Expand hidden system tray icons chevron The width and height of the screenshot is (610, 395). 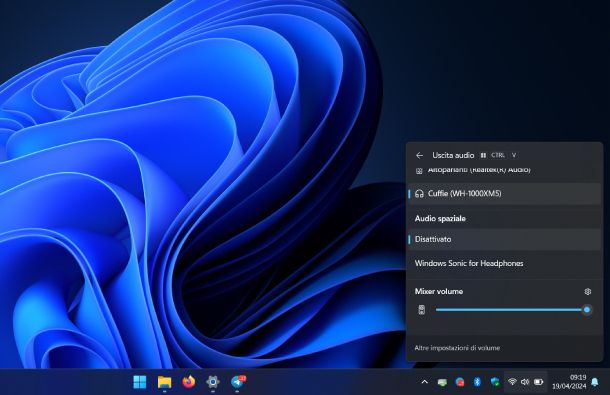click(425, 382)
